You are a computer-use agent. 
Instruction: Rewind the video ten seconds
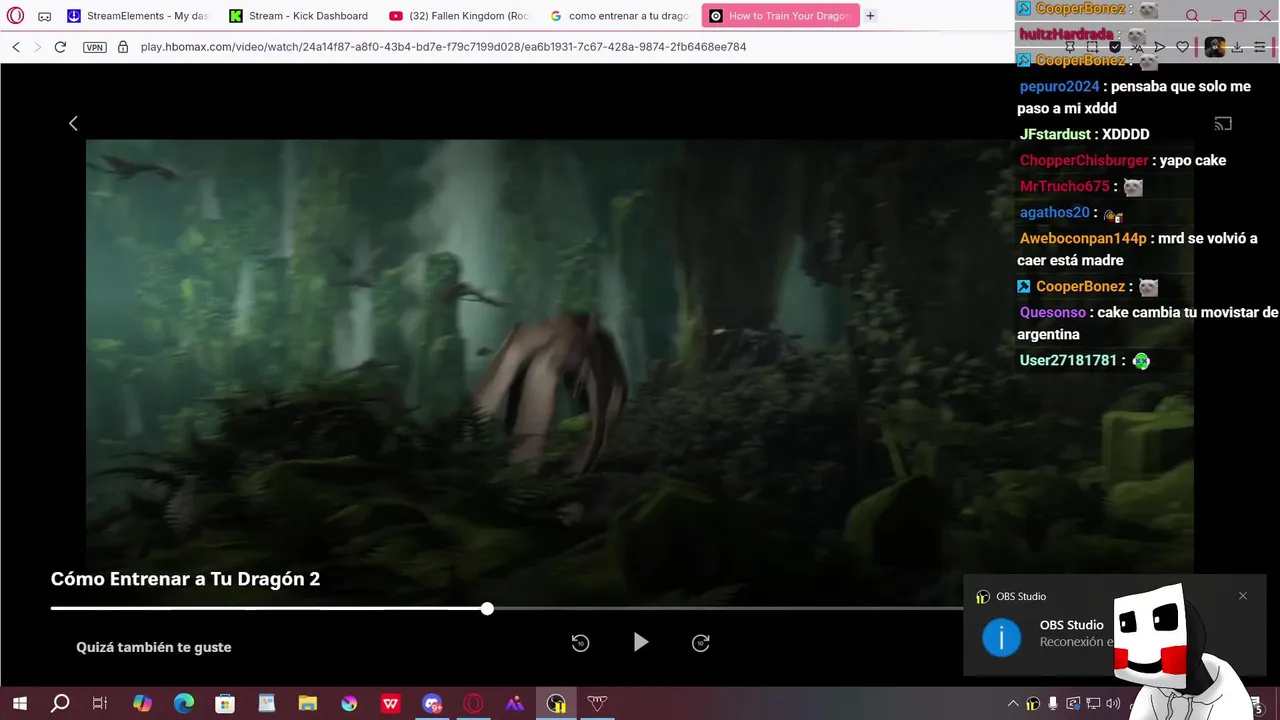click(580, 643)
